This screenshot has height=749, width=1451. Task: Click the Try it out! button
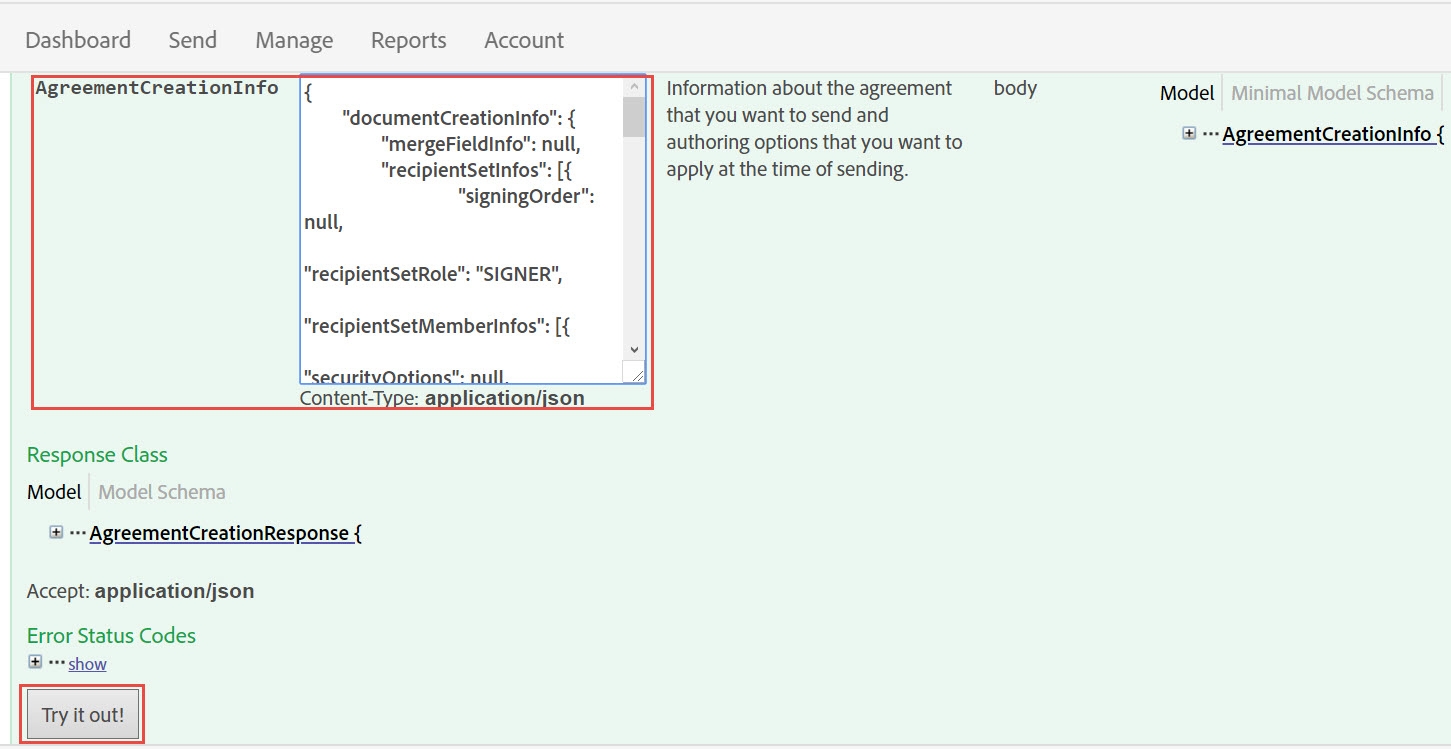click(x=82, y=713)
